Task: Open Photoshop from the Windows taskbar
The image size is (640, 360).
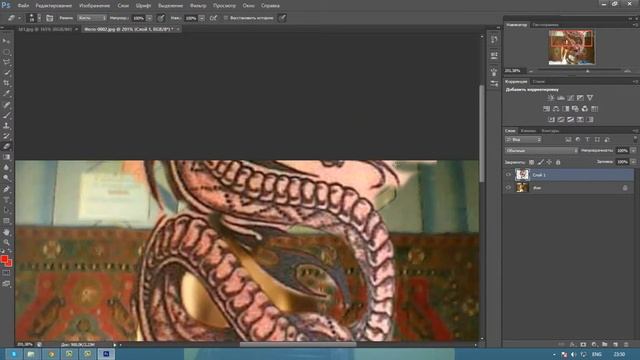Action: point(106,354)
